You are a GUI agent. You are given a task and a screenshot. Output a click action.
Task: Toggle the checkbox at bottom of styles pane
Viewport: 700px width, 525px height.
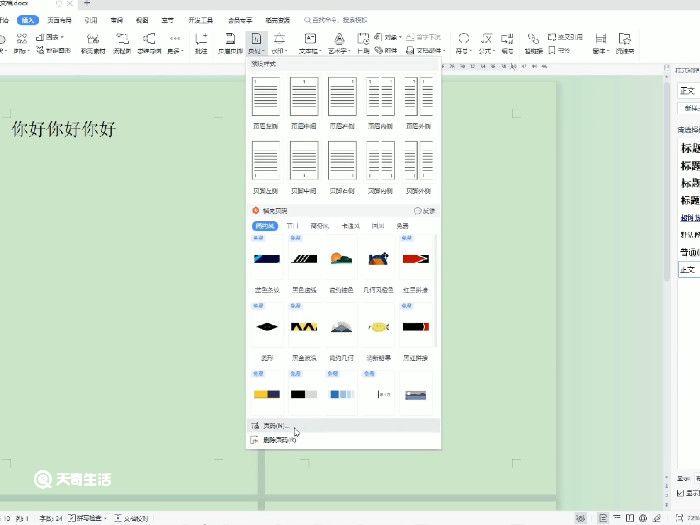coord(680,493)
